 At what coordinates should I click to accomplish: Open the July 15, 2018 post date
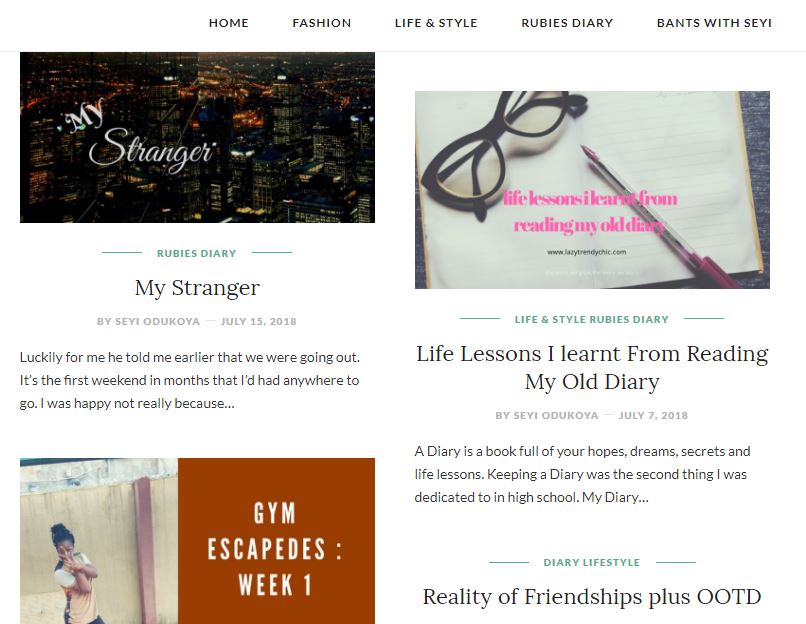(x=259, y=321)
